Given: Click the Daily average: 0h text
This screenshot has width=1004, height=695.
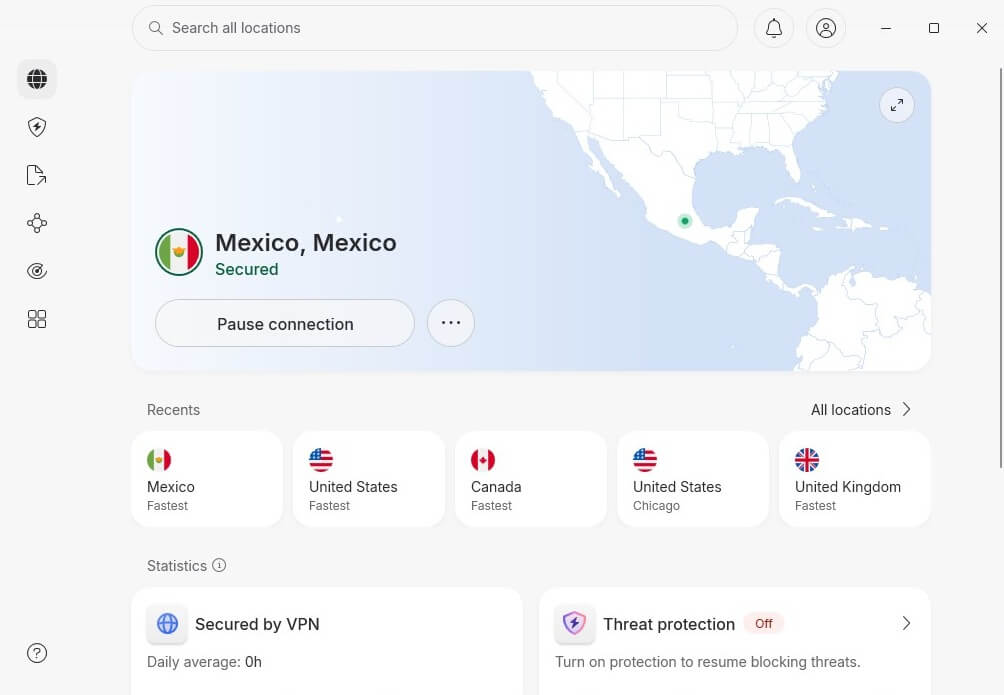Looking at the screenshot, I should 204,662.
